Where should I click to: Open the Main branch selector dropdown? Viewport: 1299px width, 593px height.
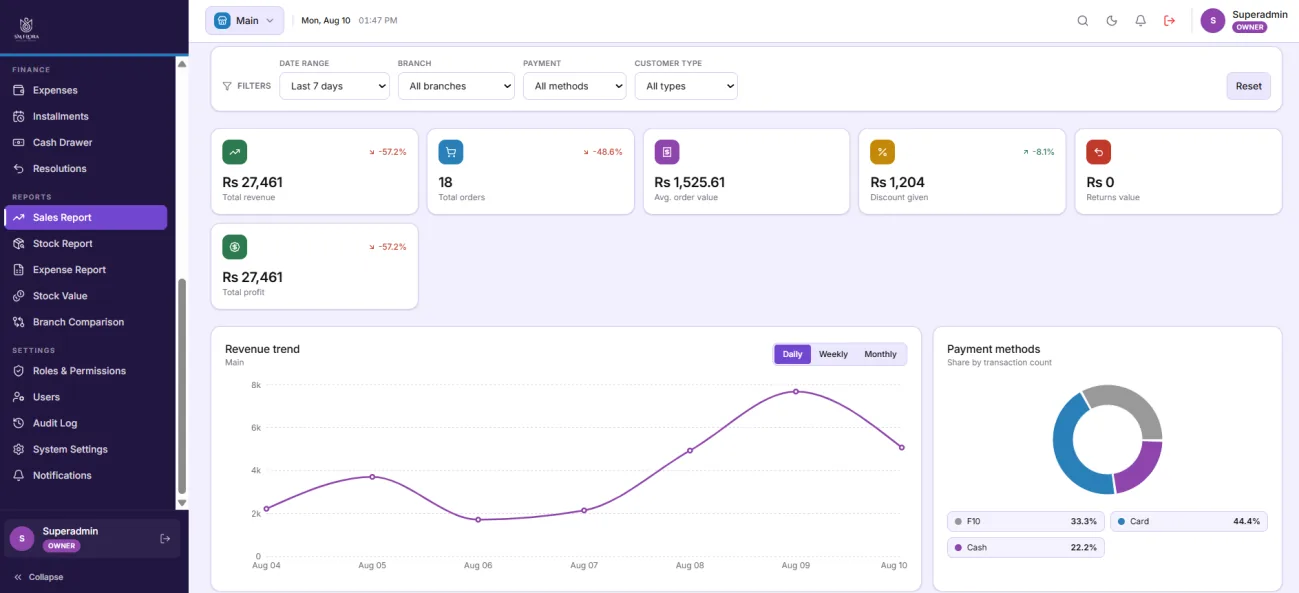tap(245, 21)
